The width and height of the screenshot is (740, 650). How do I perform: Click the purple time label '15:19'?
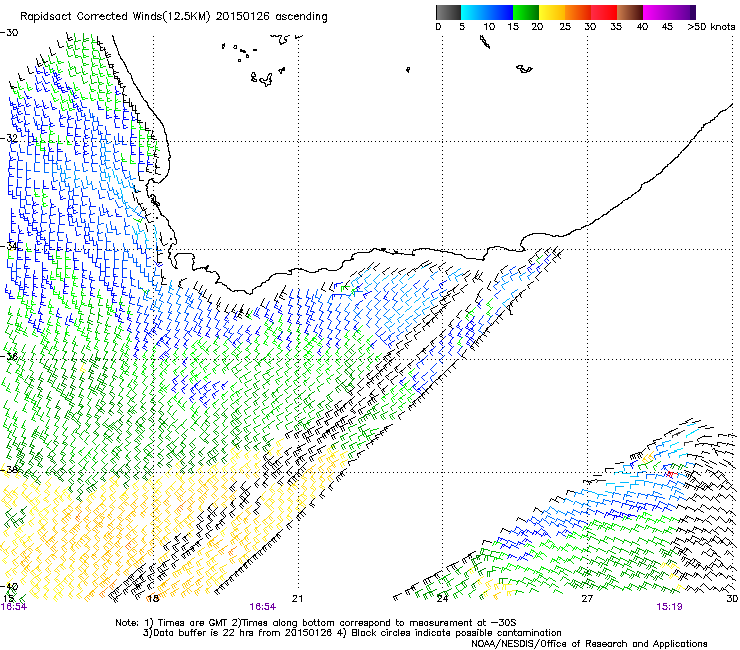pos(669,607)
